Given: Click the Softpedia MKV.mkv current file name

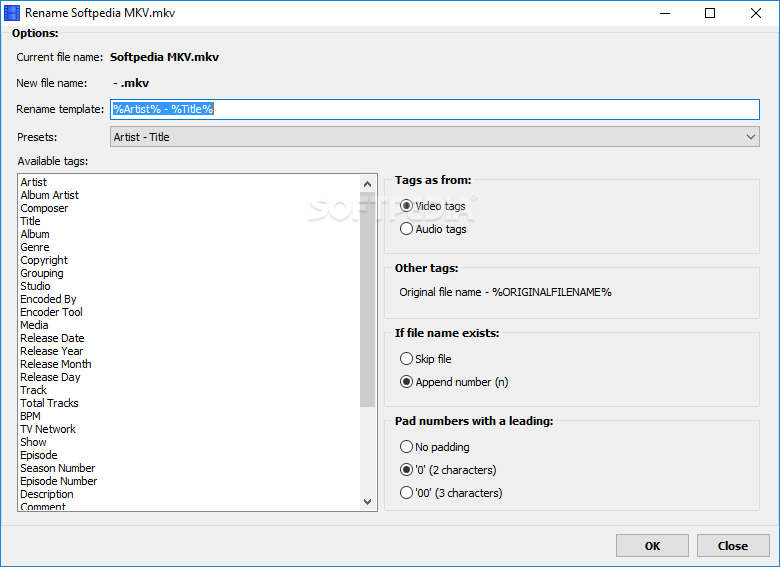Looking at the screenshot, I should [164, 57].
